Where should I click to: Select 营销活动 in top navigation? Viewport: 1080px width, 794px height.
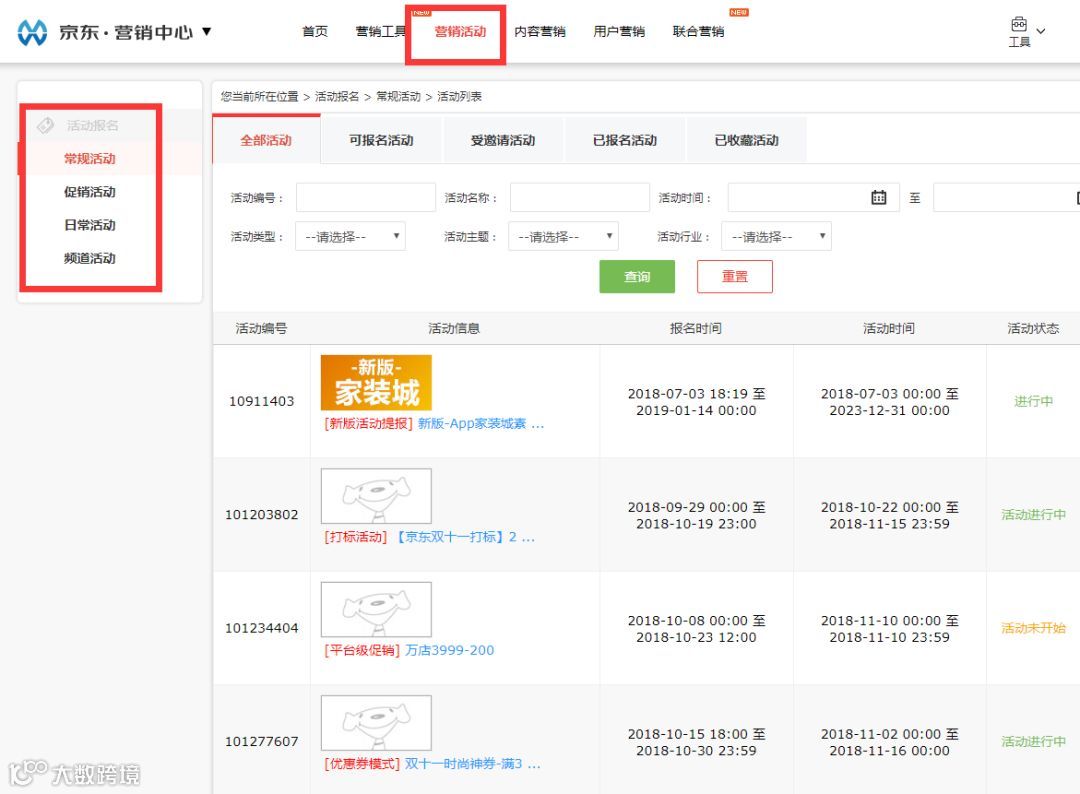(460, 31)
